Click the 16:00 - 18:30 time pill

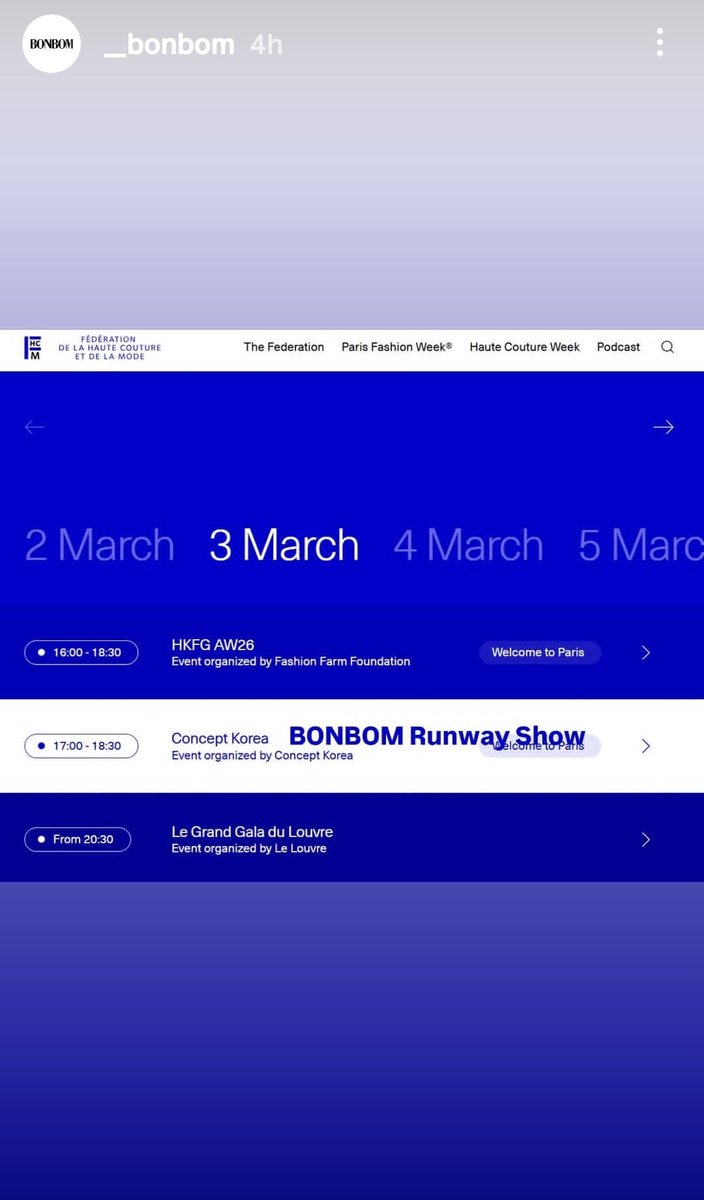click(x=81, y=652)
